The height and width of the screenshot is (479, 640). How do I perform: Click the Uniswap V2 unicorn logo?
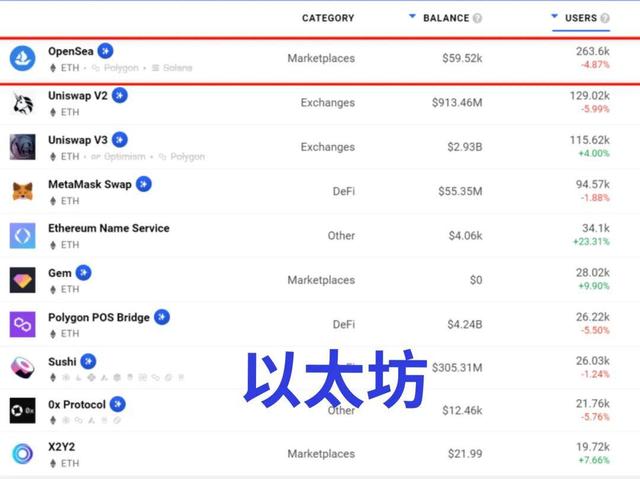pyautogui.click(x=22, y=103)
